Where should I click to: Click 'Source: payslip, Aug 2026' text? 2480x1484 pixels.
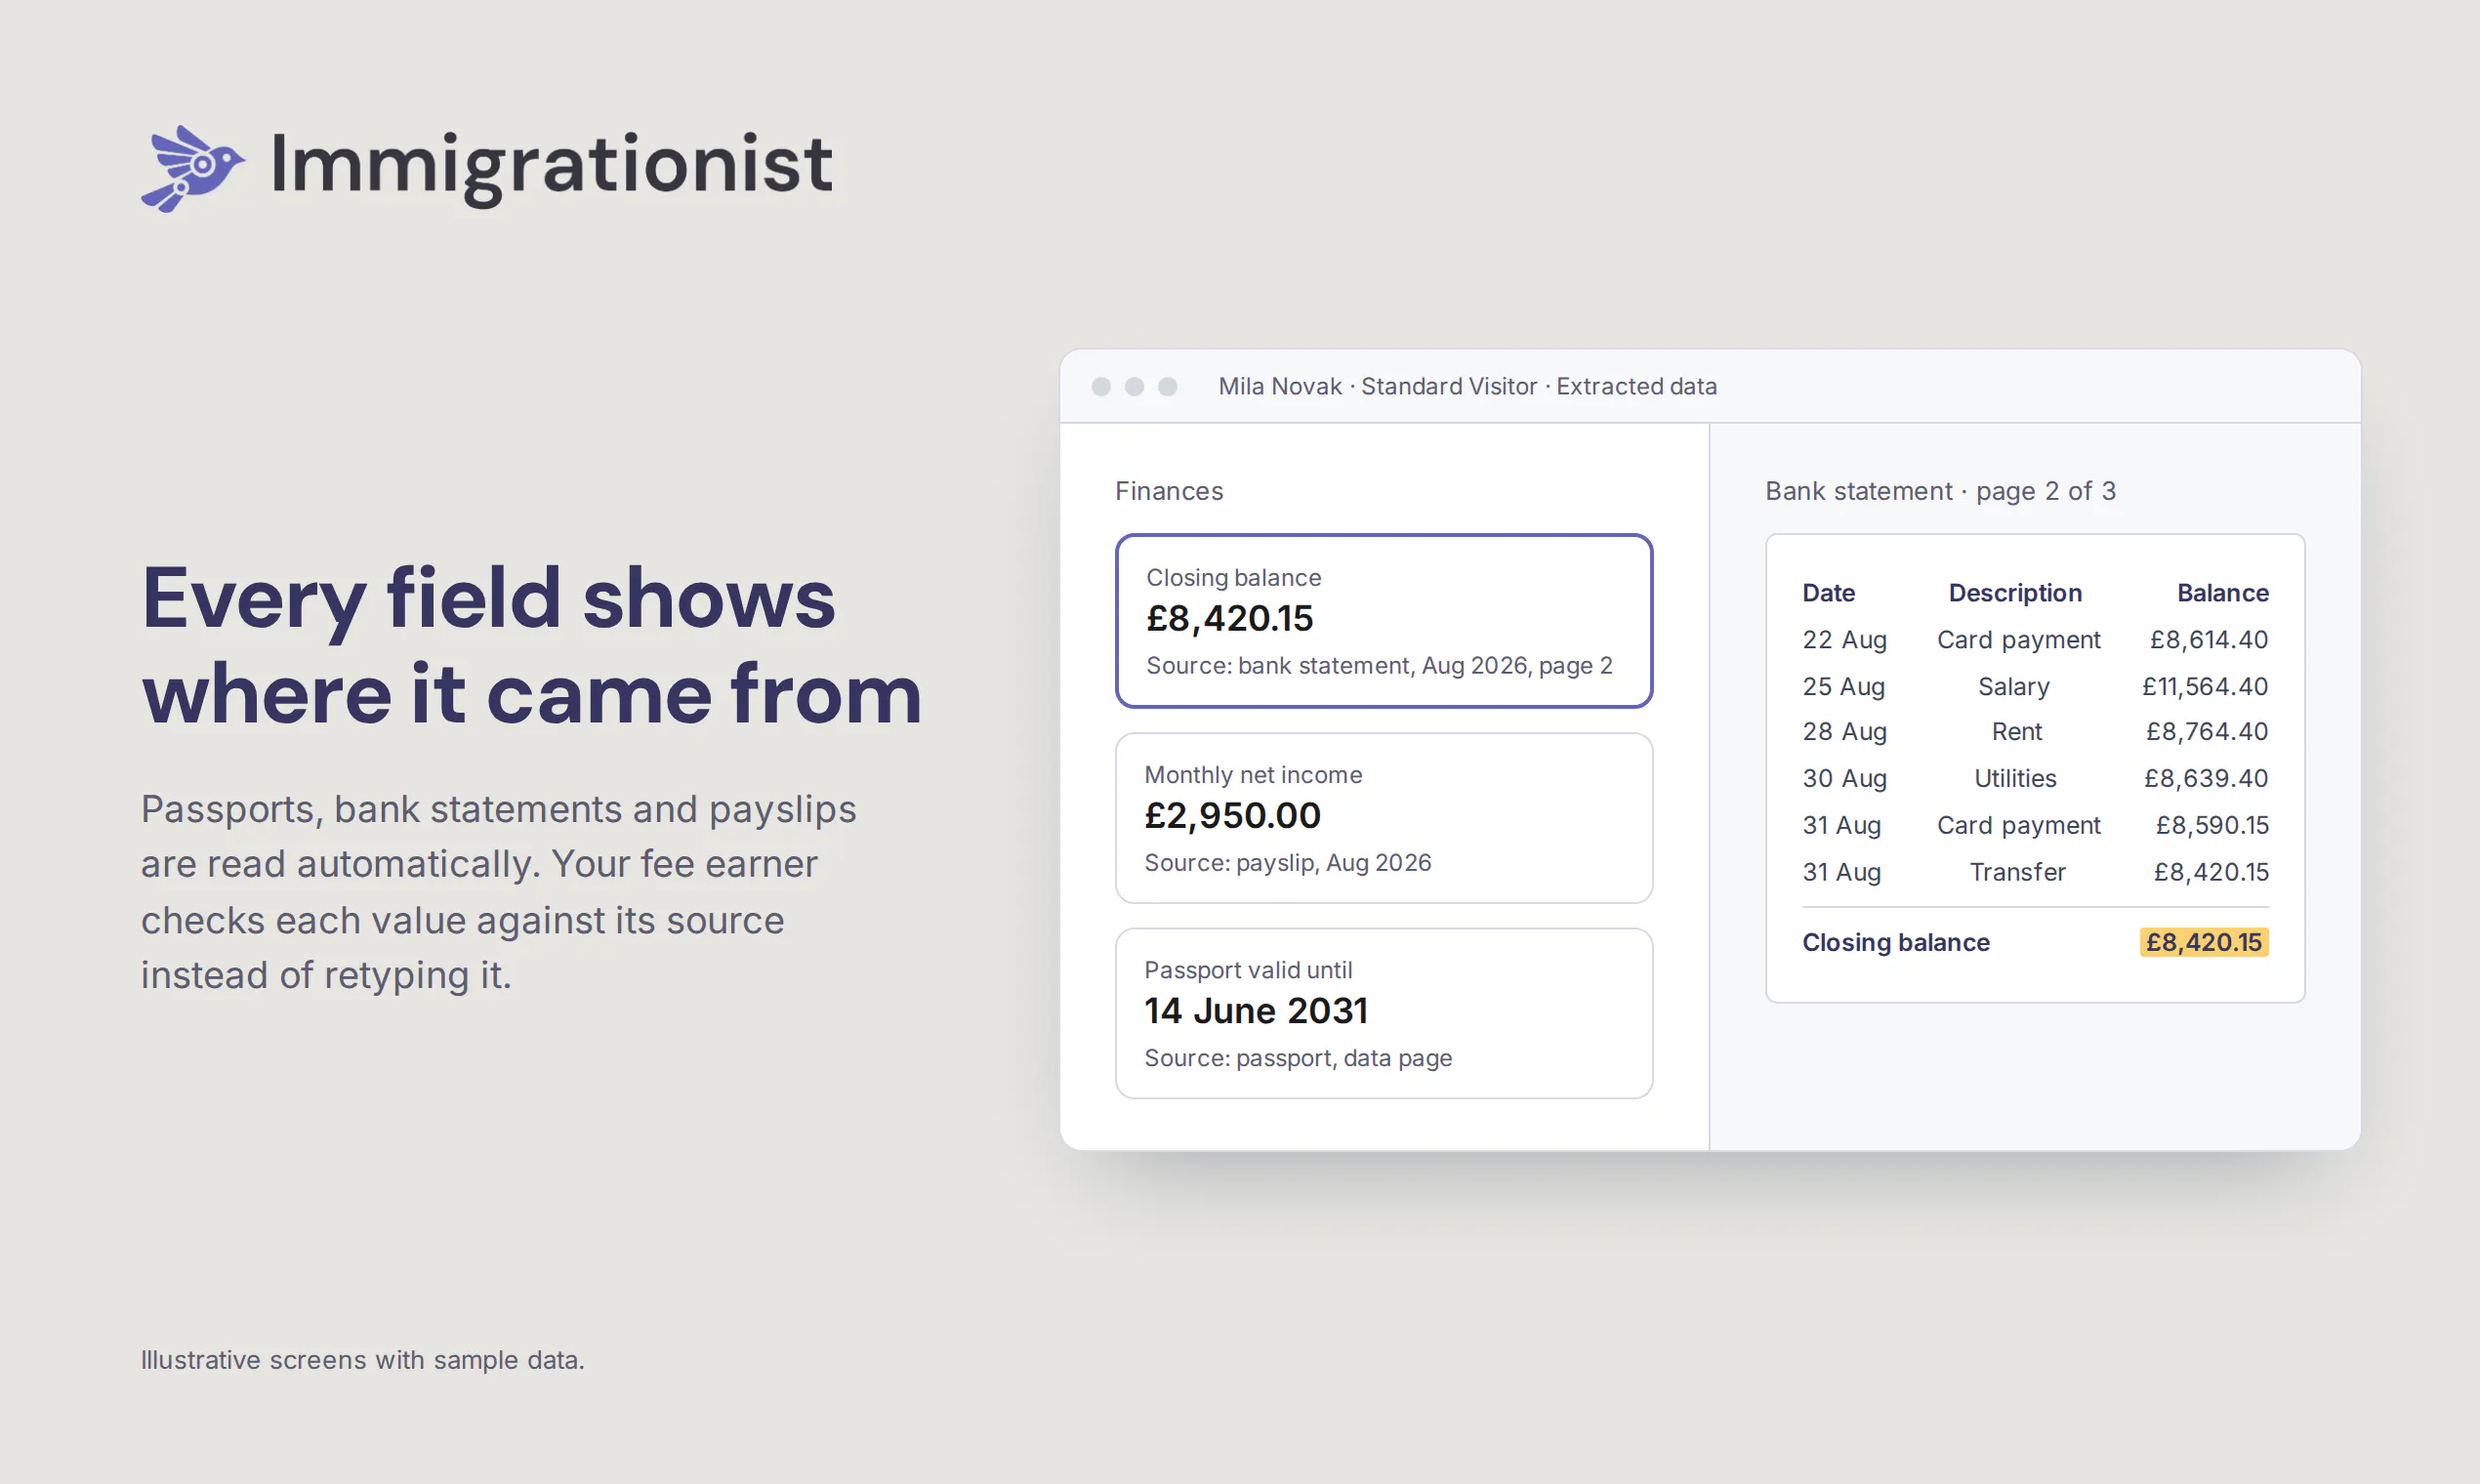point(1288,863)
